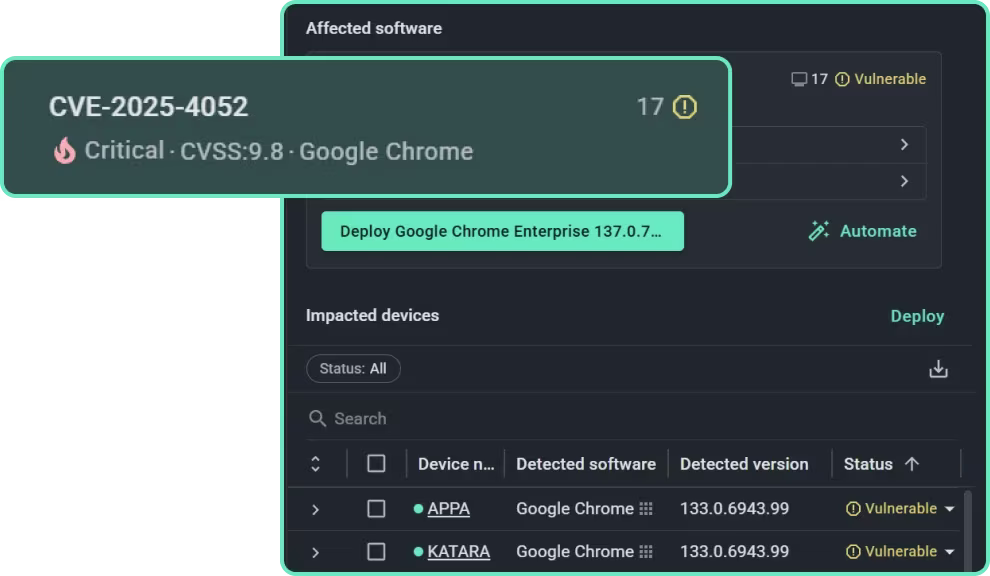Click the Deploy link for impacted devices
This screenshot has height=576, width=990.
tap(917, 316)
